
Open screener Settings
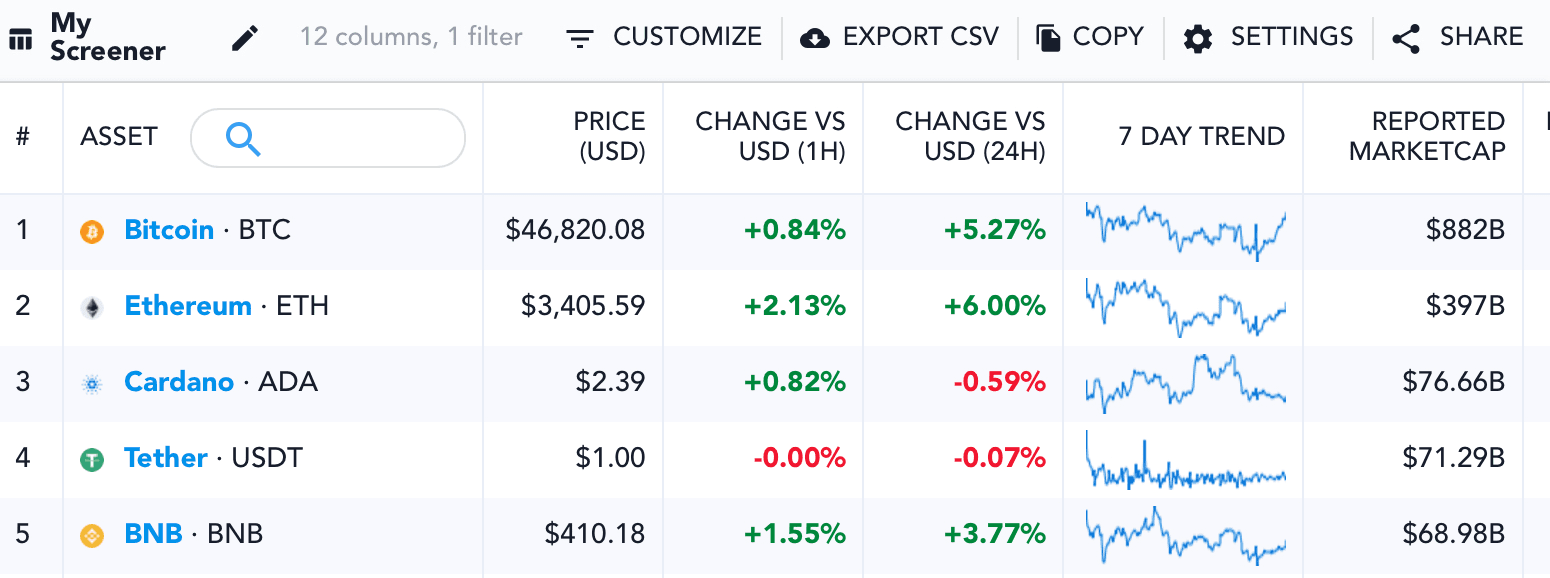coord(1268,38)
